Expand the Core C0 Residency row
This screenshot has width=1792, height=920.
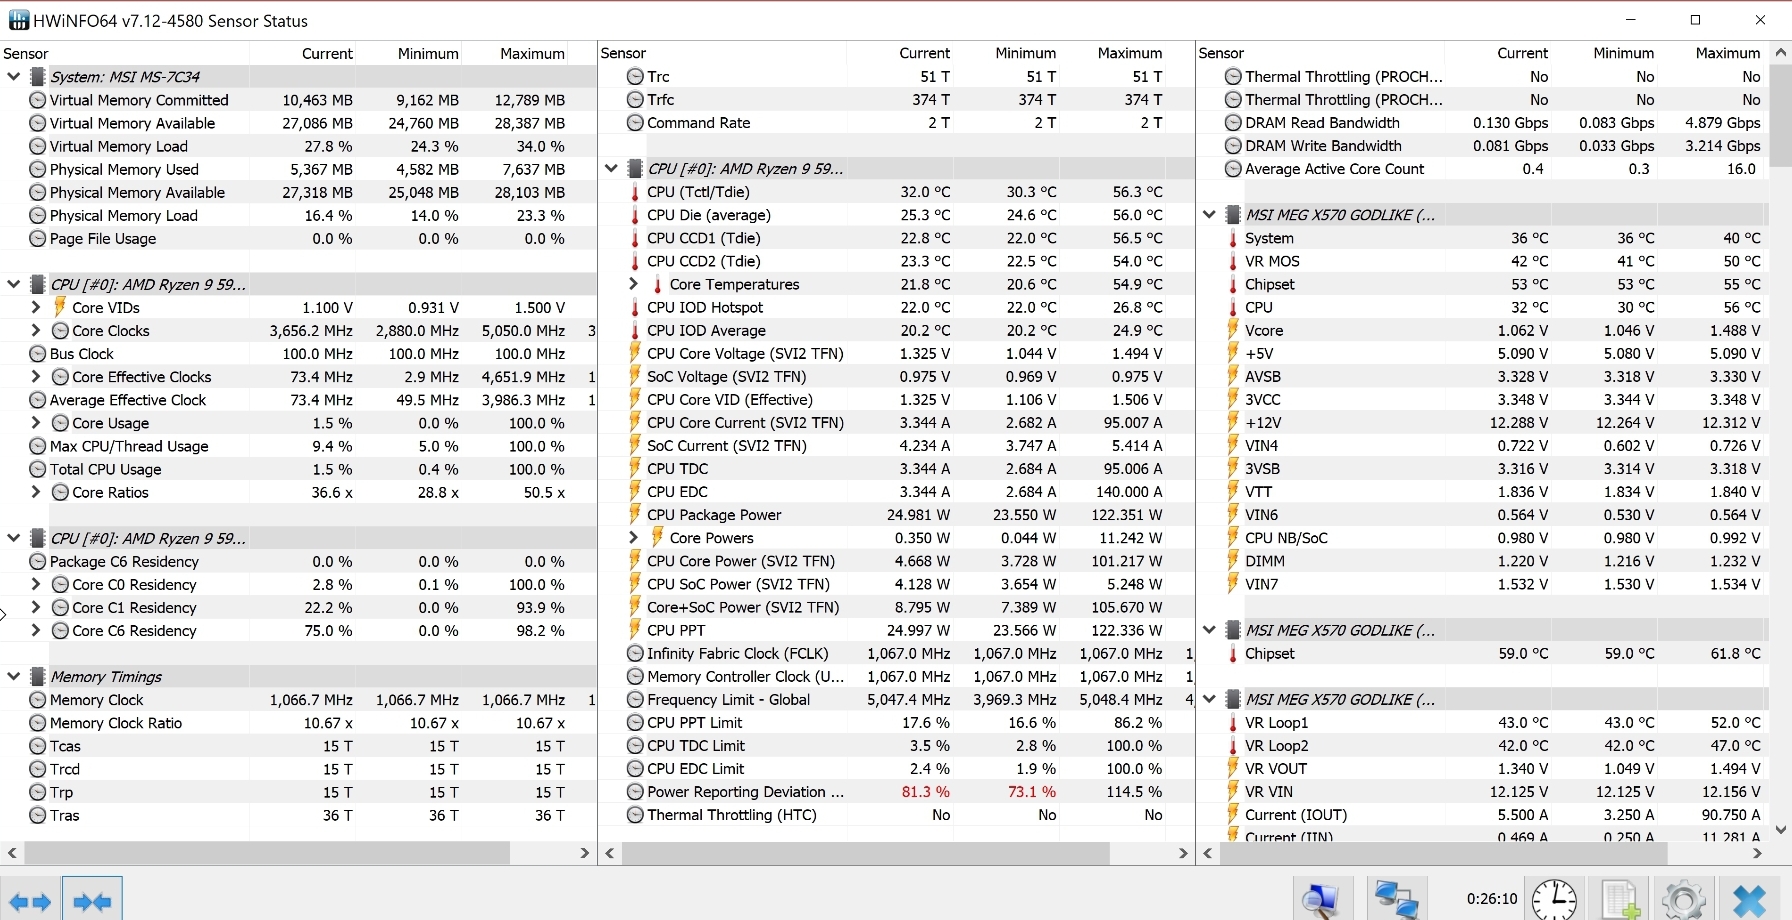tap(36, 585)
